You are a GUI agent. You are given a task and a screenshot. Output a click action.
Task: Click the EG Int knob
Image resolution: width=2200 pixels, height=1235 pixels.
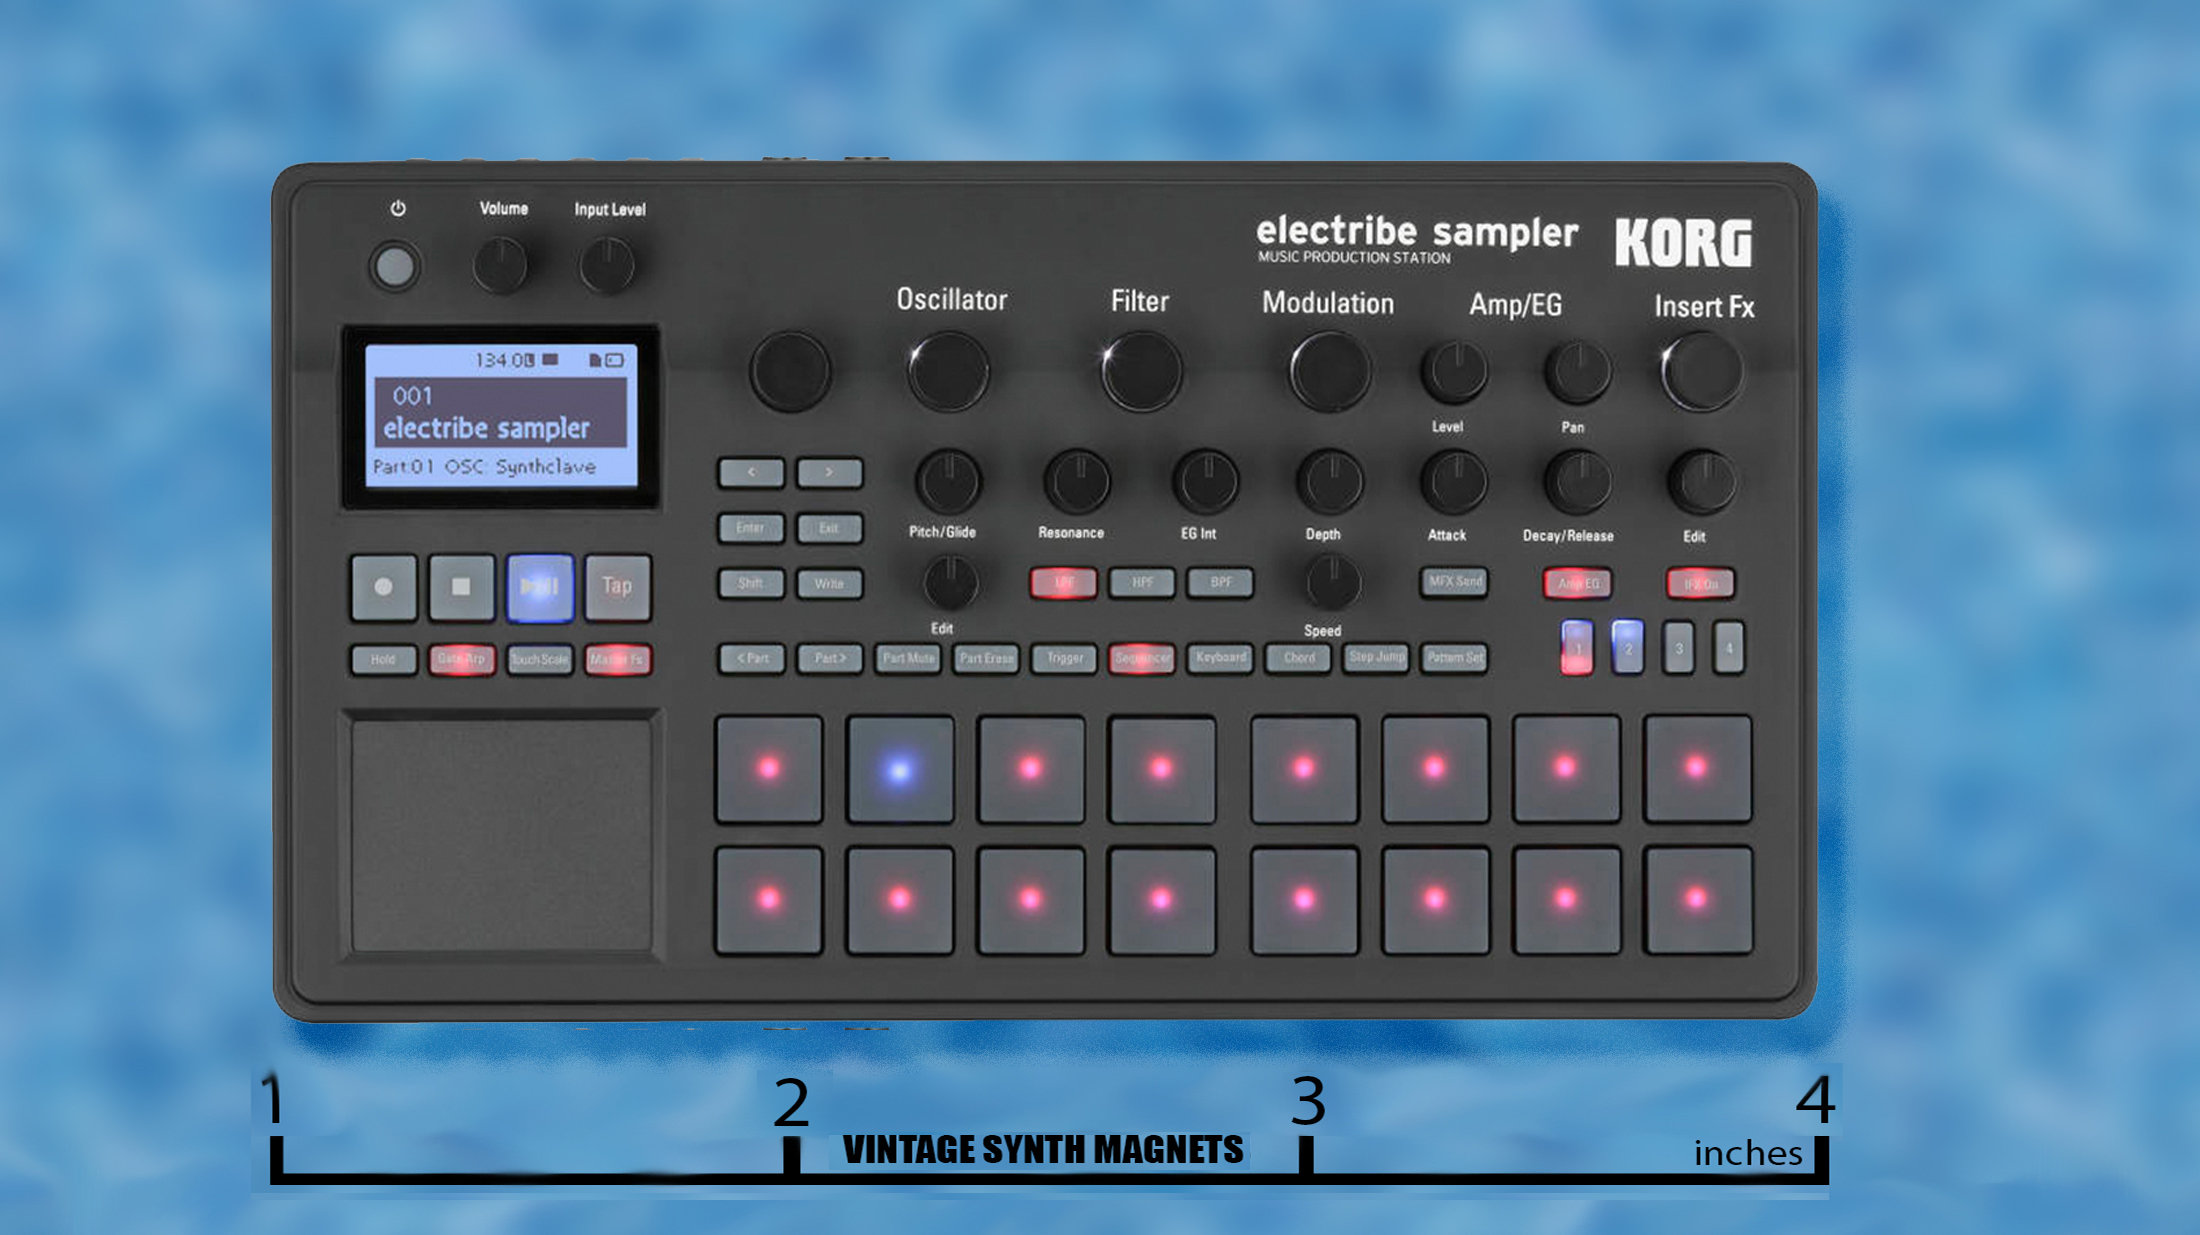(1206, 481)
